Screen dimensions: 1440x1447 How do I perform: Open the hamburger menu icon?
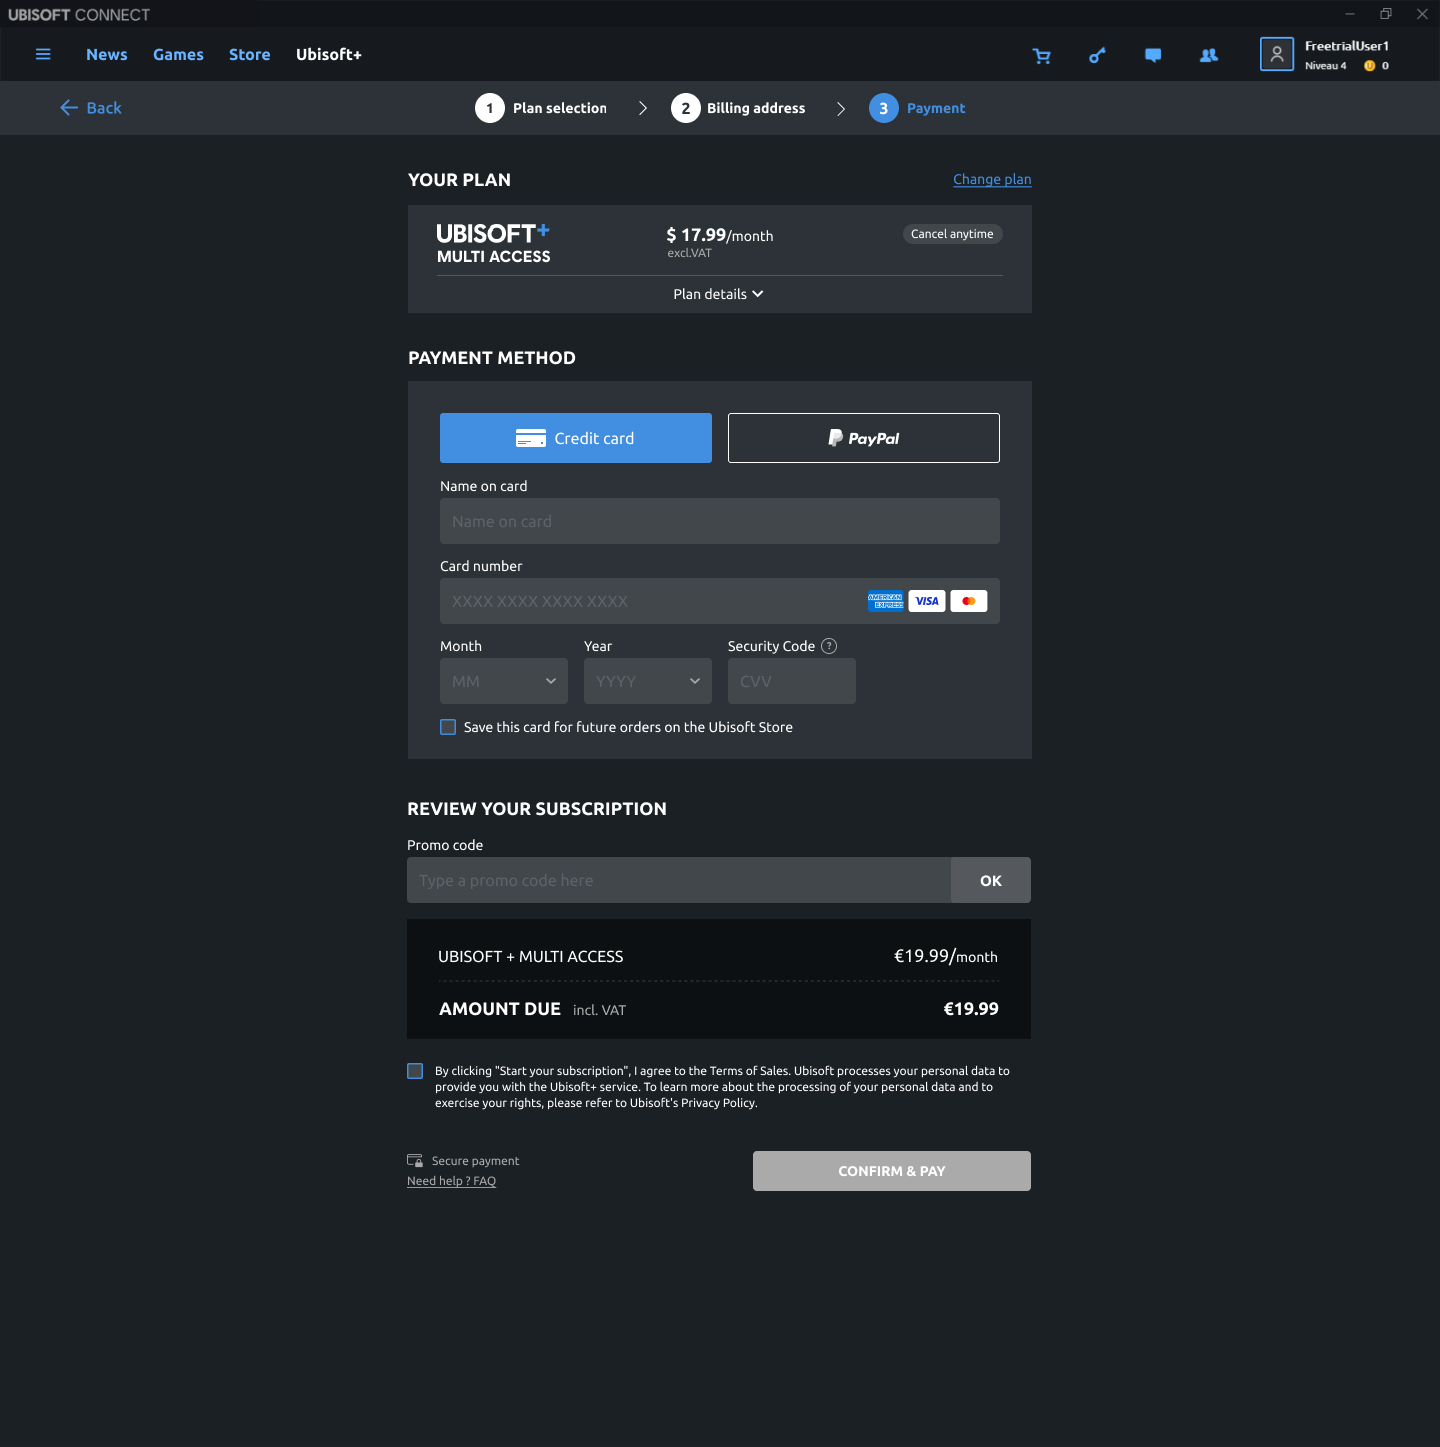(x=43, y=54)
